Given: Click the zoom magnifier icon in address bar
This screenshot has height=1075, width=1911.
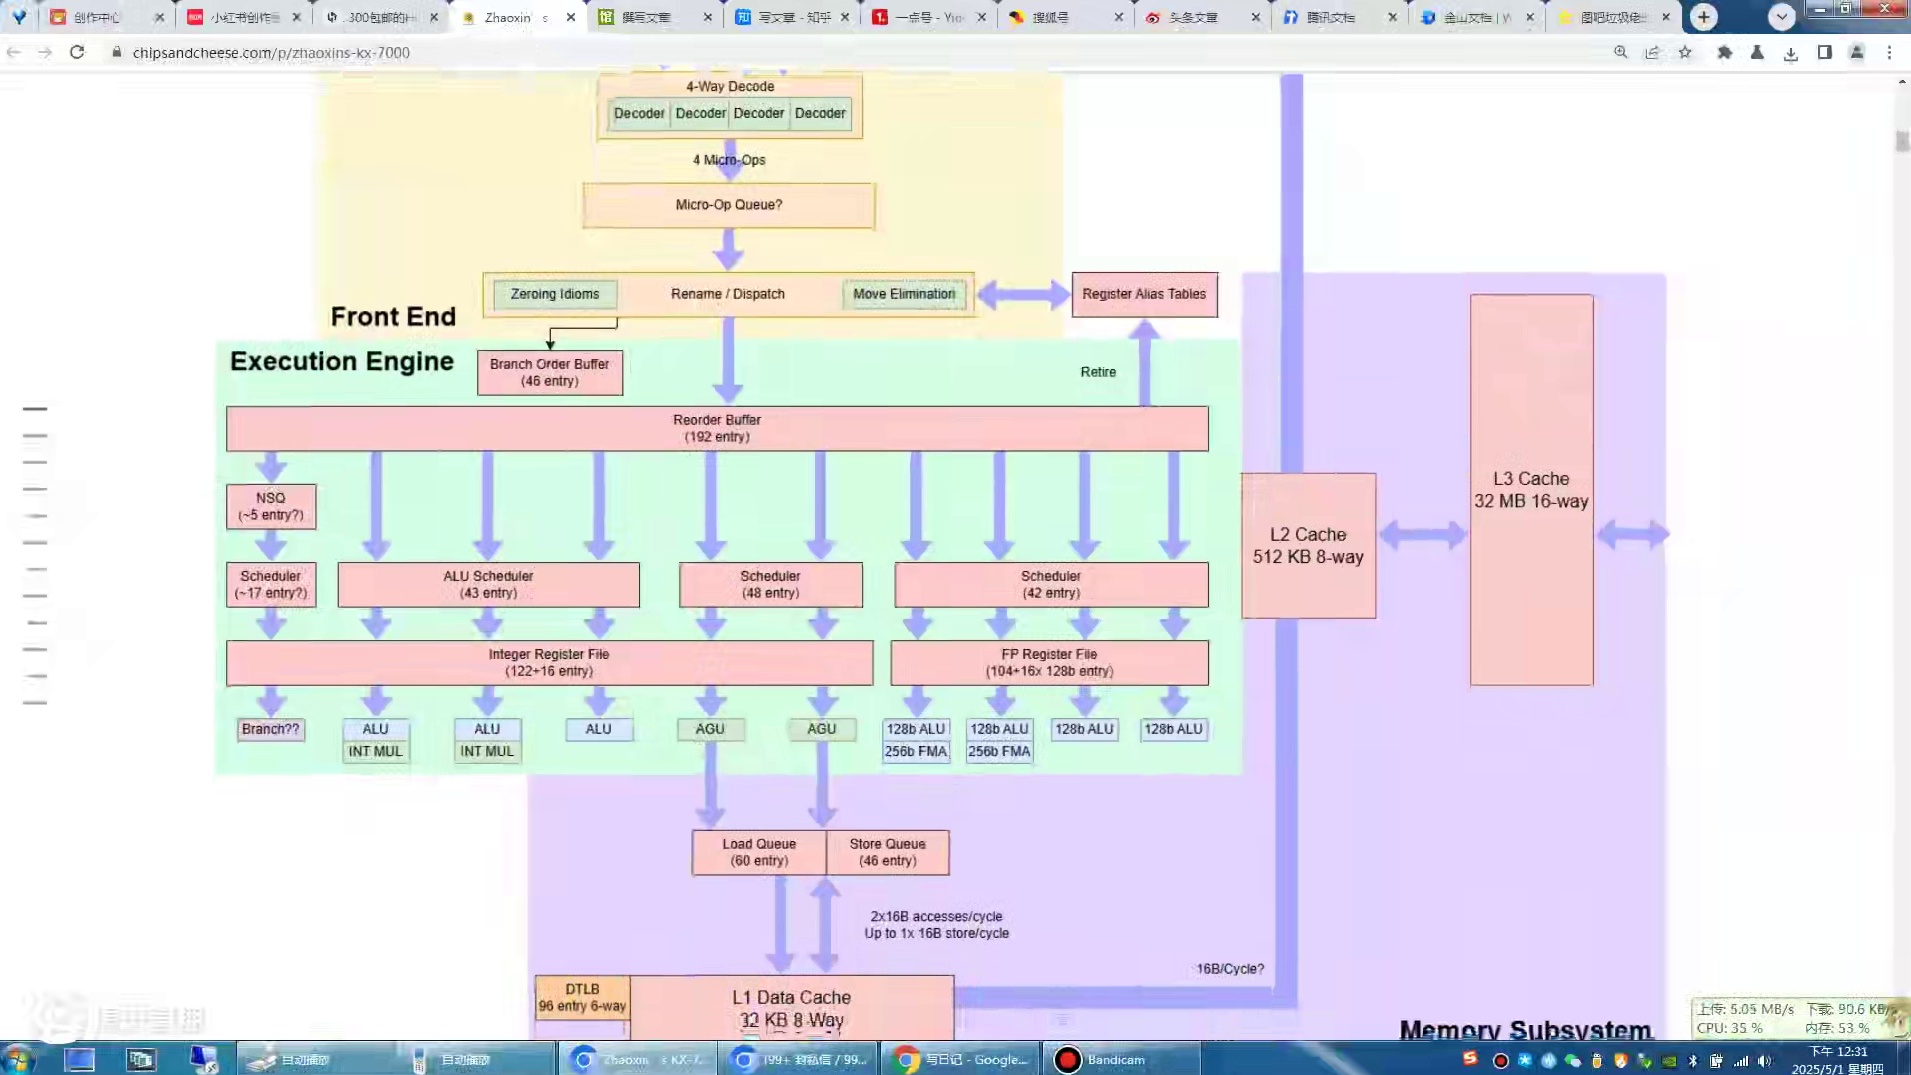Looking at the screenshot, I should [1620, 52].
